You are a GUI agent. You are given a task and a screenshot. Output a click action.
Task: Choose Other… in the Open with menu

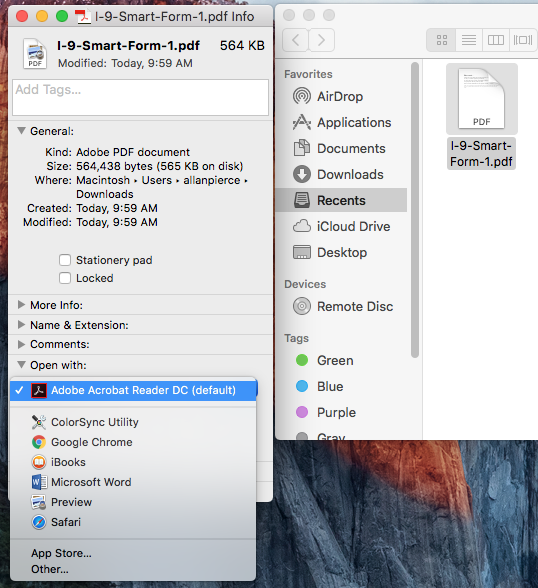[49, 569]
